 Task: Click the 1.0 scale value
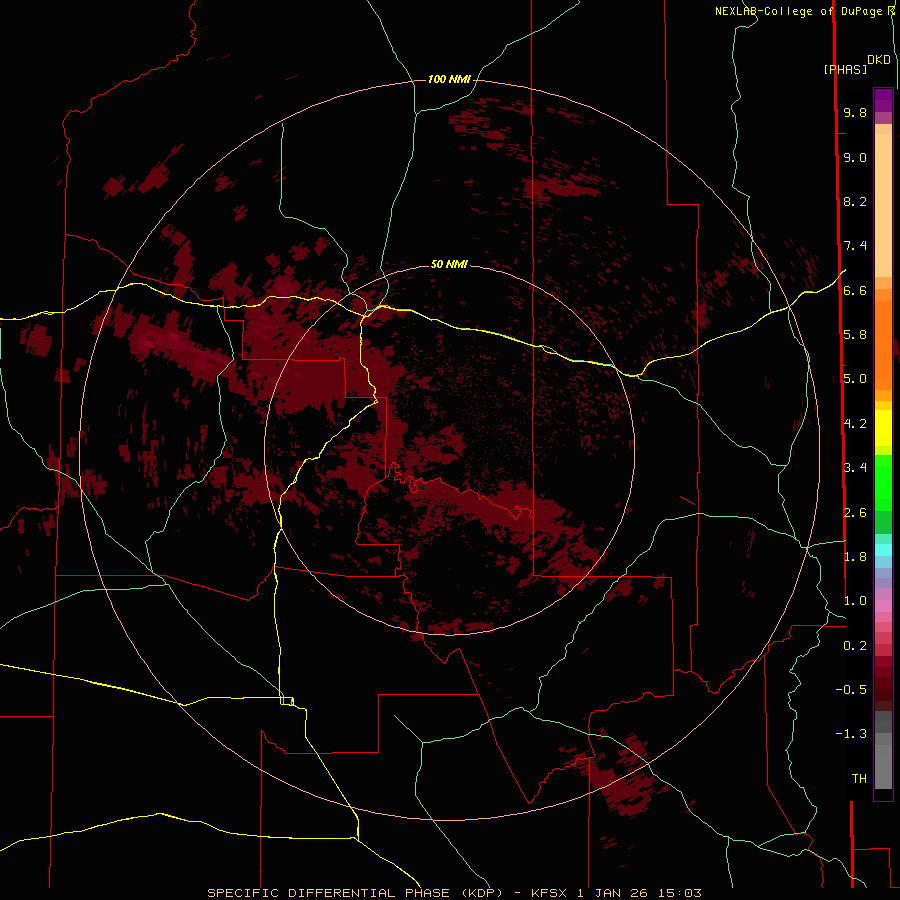(855, 601)
